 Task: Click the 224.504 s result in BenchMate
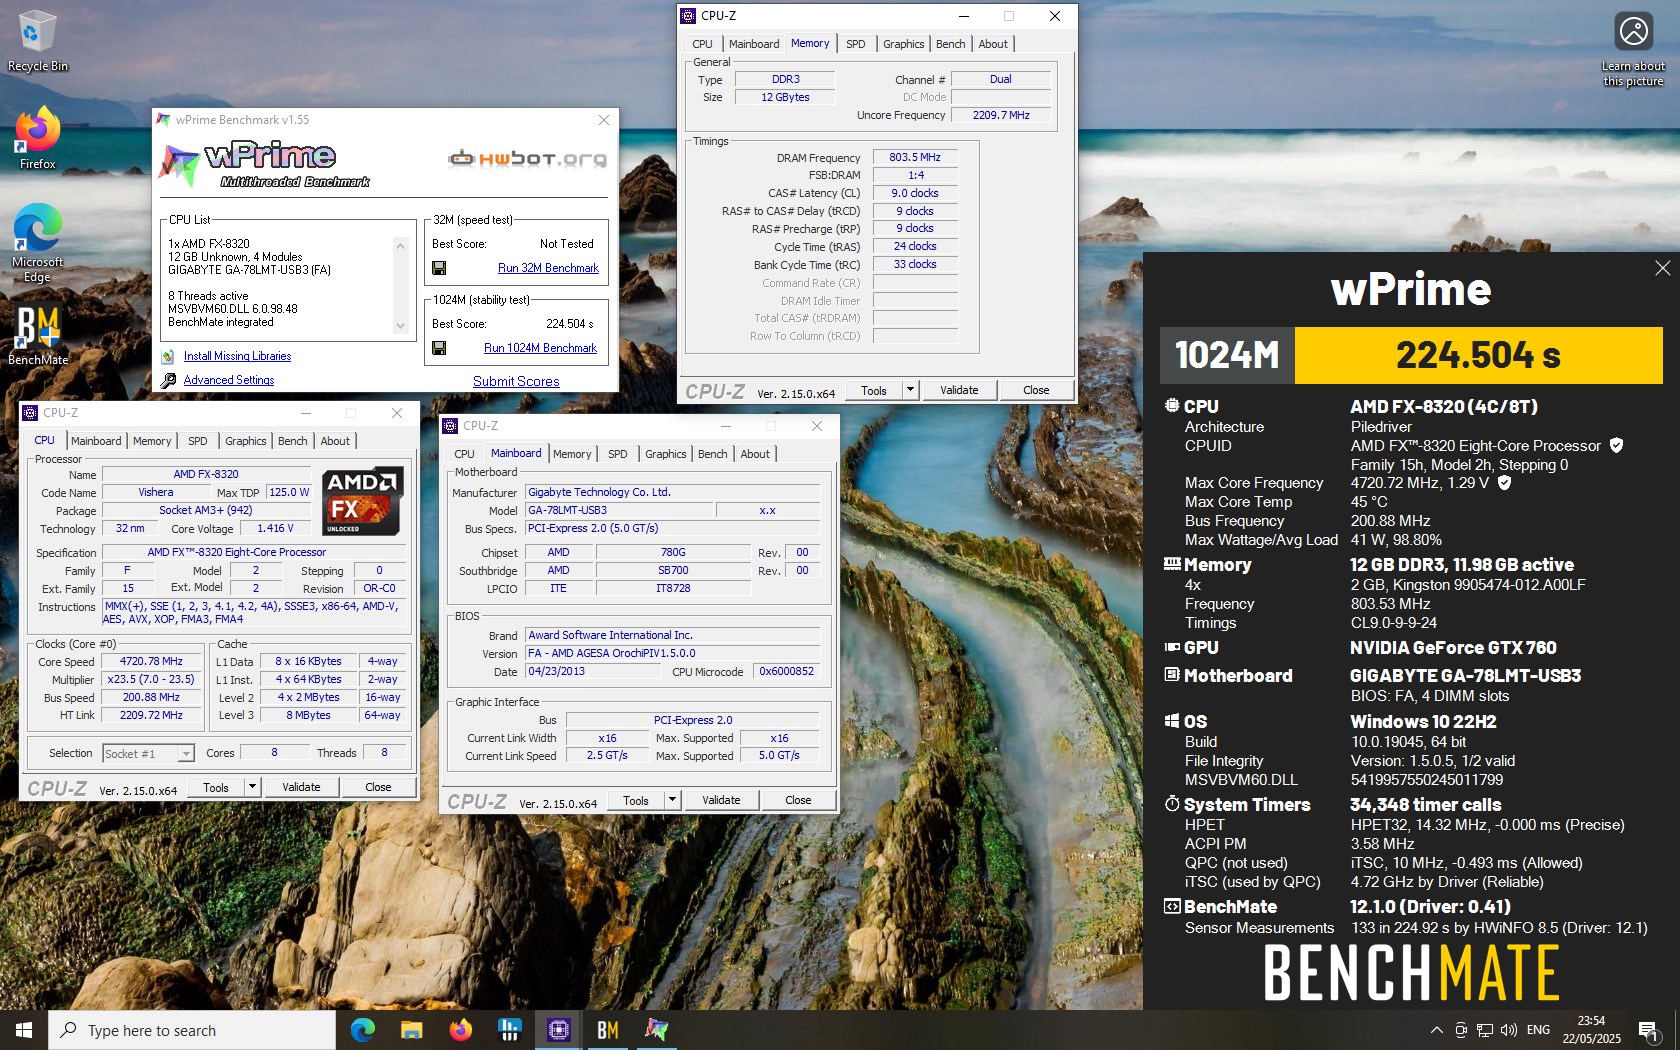(1478, 355)
